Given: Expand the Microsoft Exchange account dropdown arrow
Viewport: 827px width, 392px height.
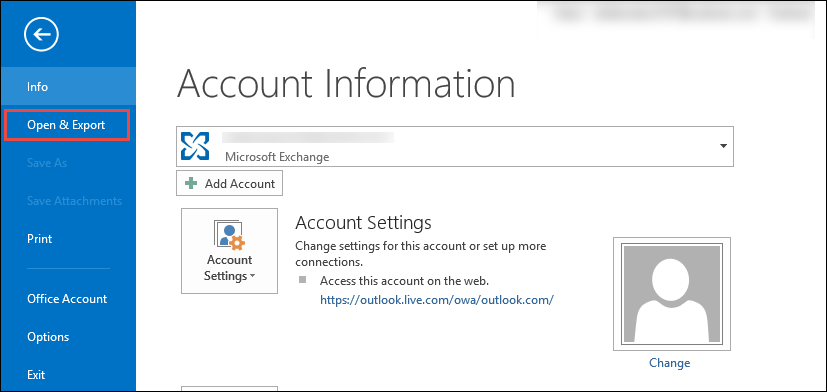Looking at the screenshot, I should pyautogui.click(x=724, y=146).
